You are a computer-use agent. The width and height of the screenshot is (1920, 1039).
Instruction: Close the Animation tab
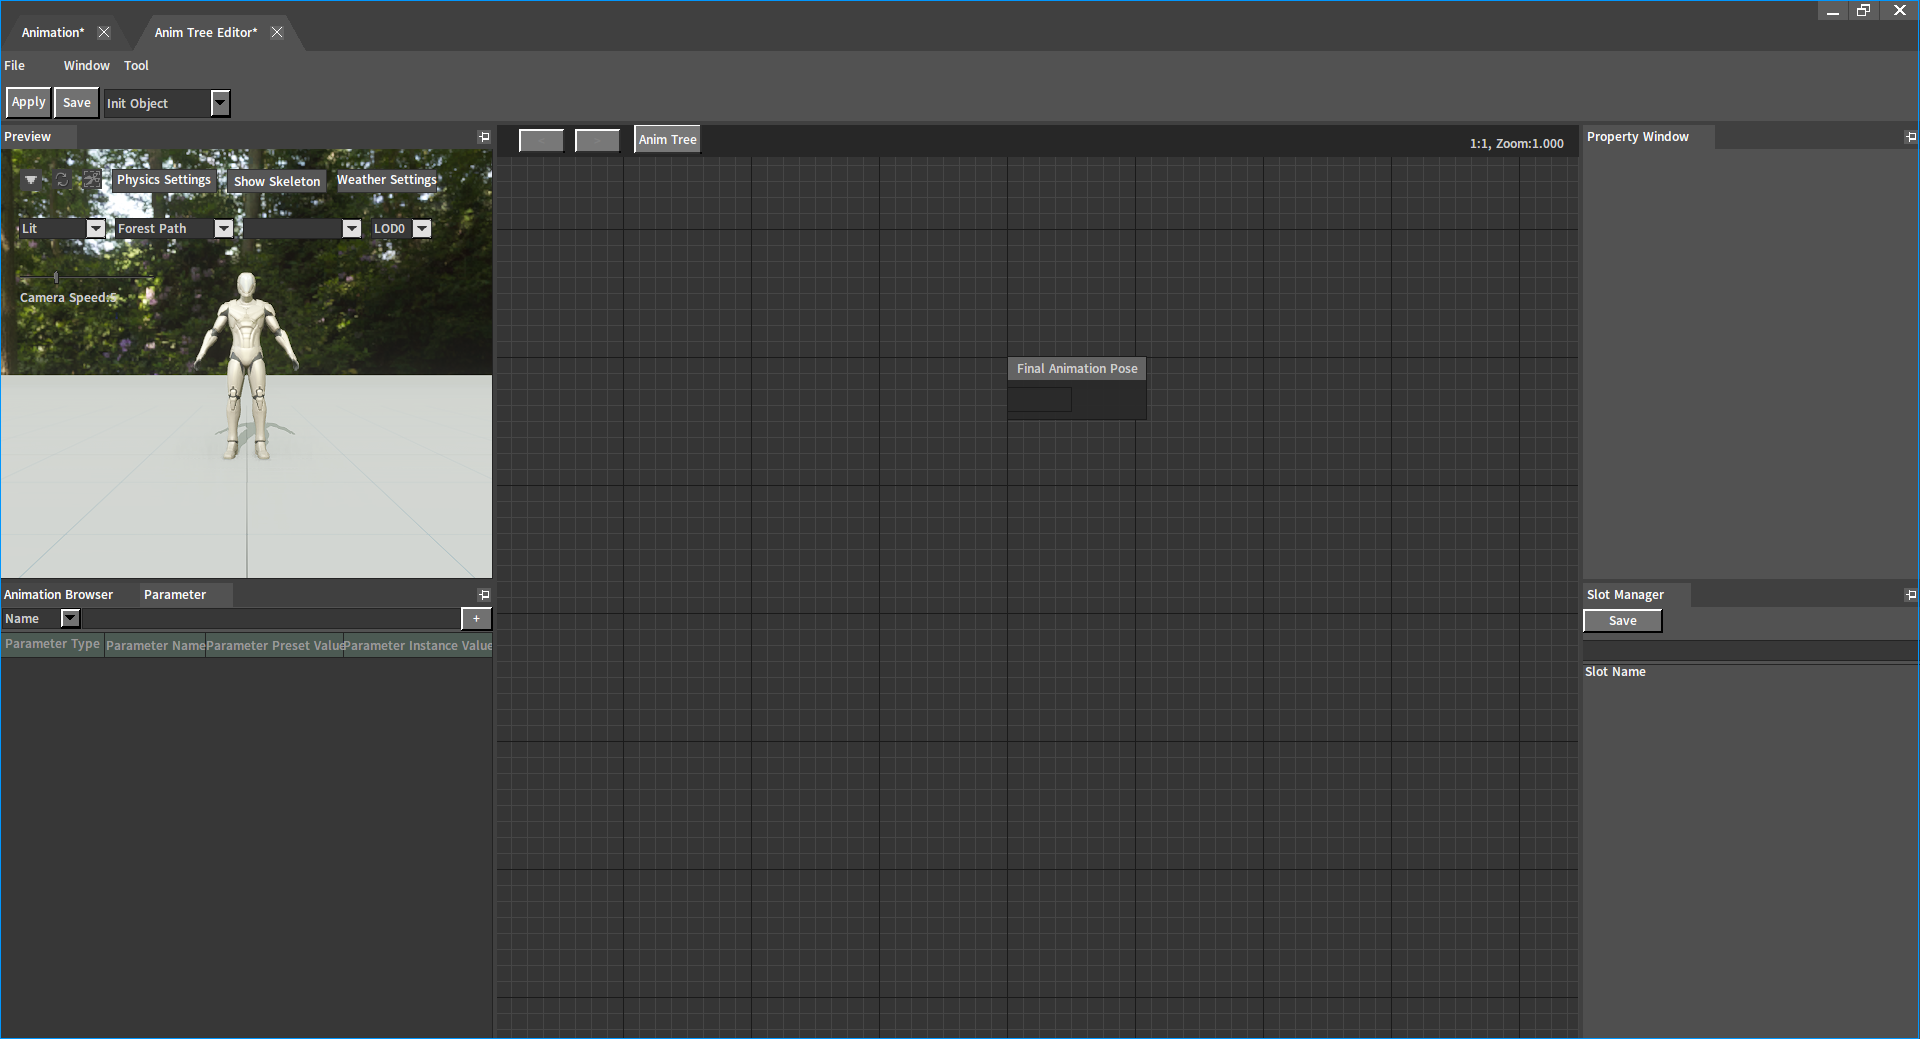coord(104,32)
